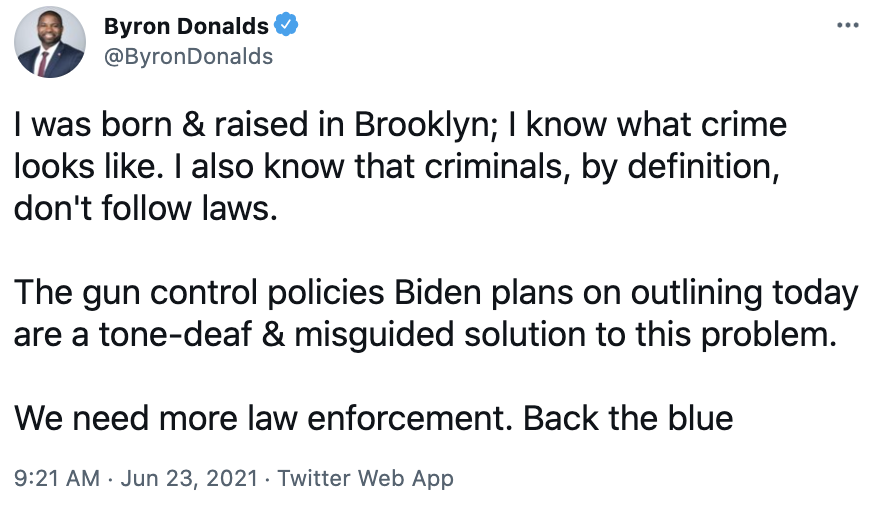878x510 pixels.
Task: Click the Jun 23, 2021 date
Action: pyautogui.click(x=189, y=479)
